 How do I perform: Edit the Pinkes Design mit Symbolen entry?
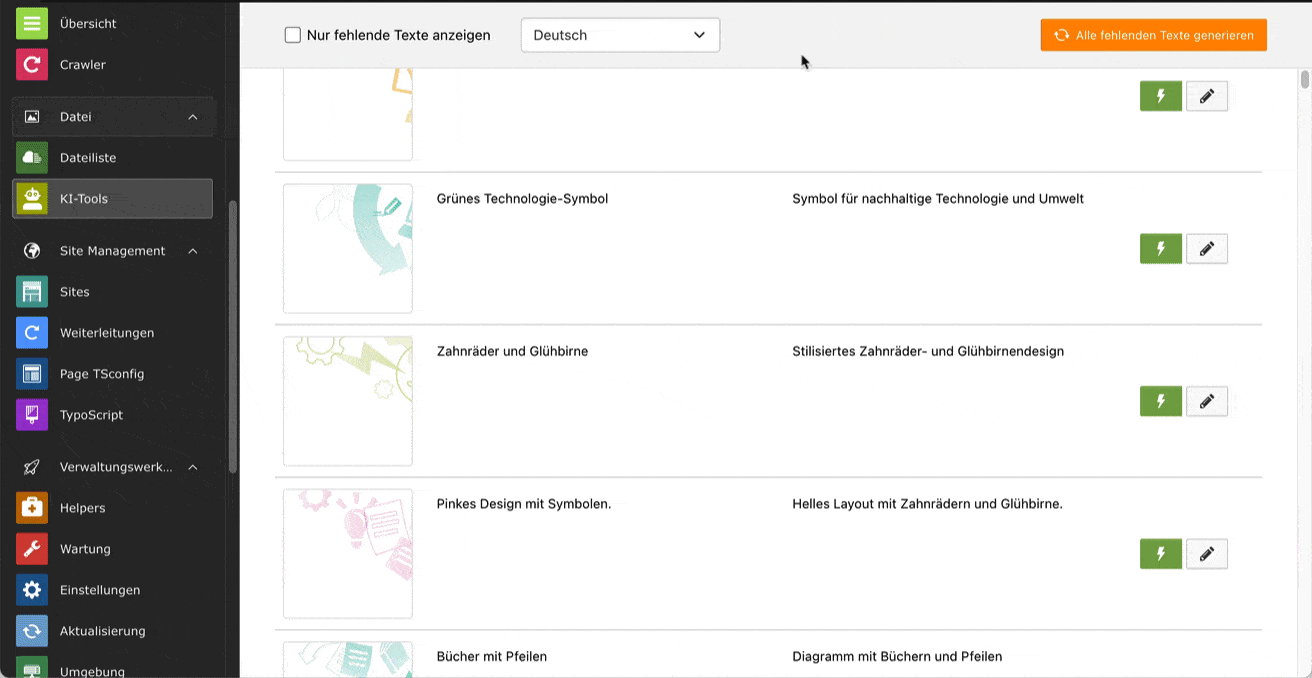[x=1206, y=554]
